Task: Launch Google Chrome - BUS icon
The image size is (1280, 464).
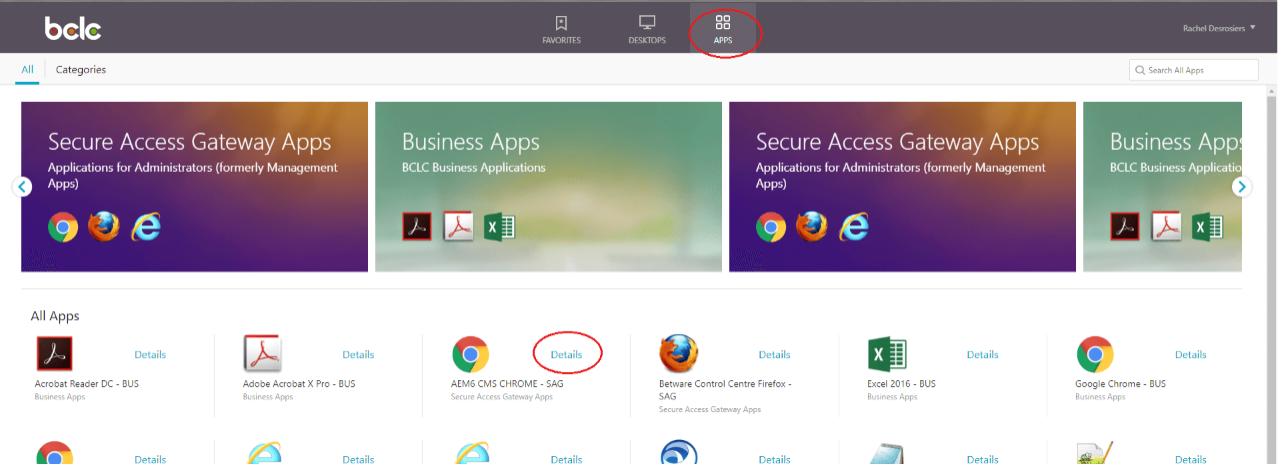Action: pos(1095,354)
